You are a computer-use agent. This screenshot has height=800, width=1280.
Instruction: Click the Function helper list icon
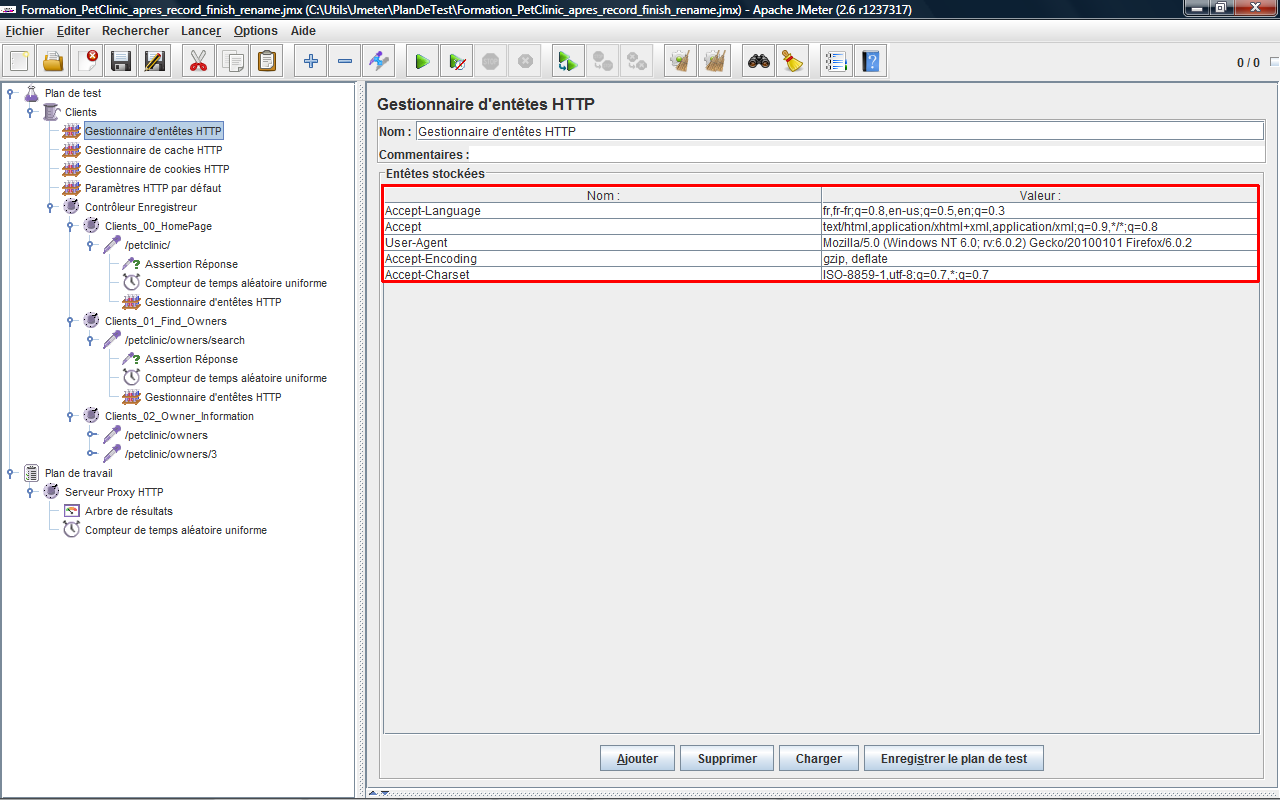[836, 62]
